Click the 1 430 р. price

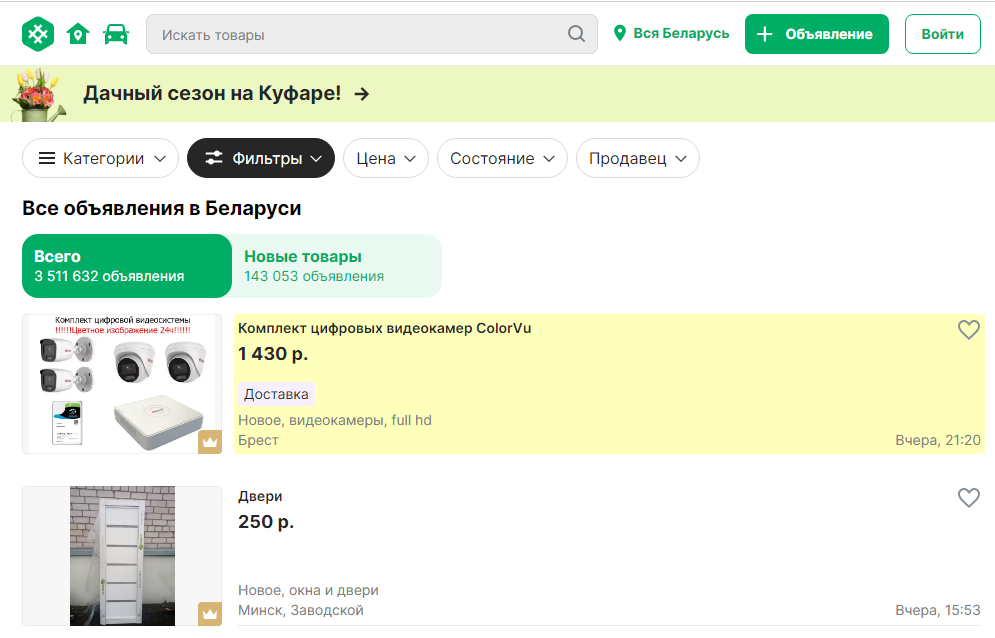273,354
